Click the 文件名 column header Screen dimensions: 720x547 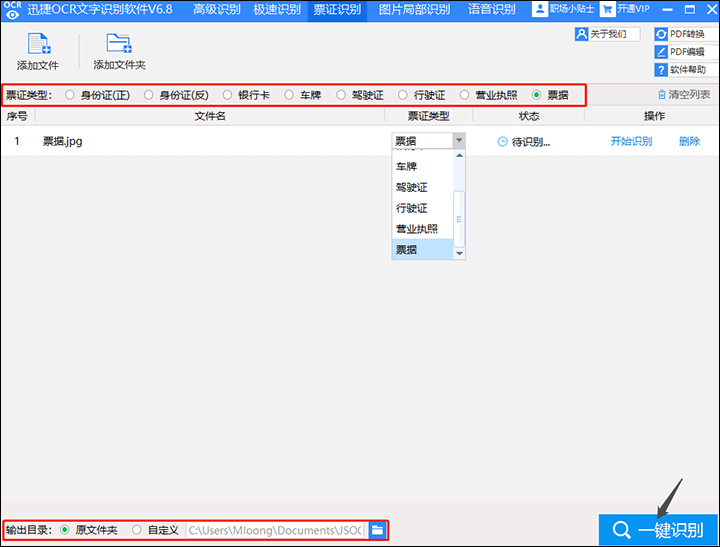210,116
